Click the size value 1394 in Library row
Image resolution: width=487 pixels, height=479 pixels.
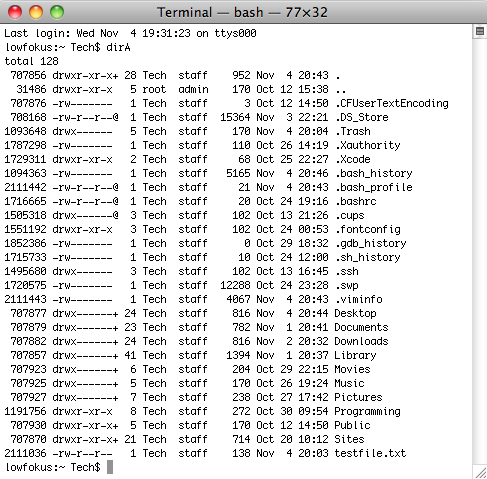[x=238, y=355]
